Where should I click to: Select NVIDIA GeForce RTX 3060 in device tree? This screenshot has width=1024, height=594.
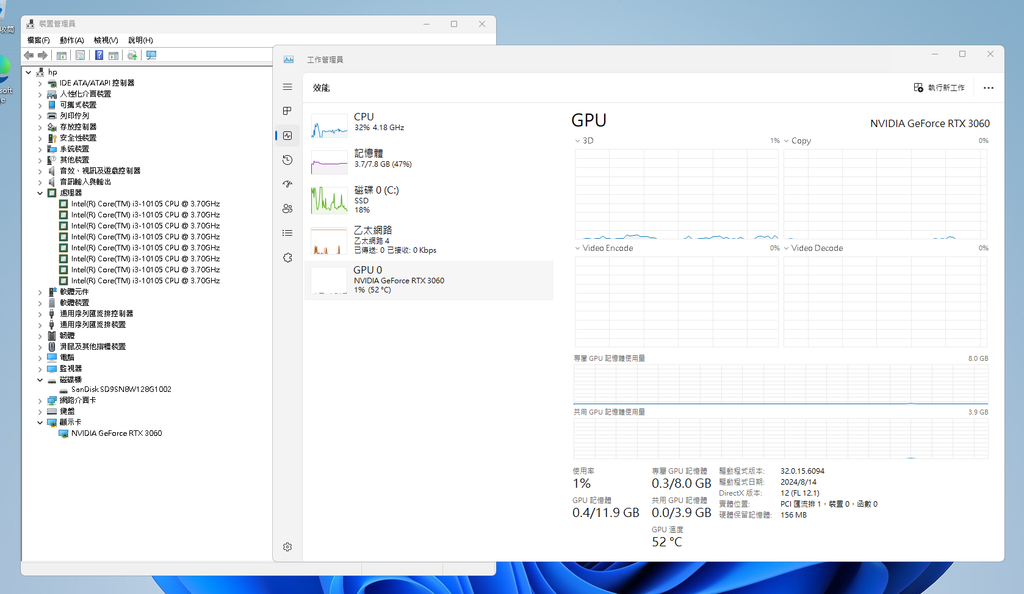[x=116, y=433]
